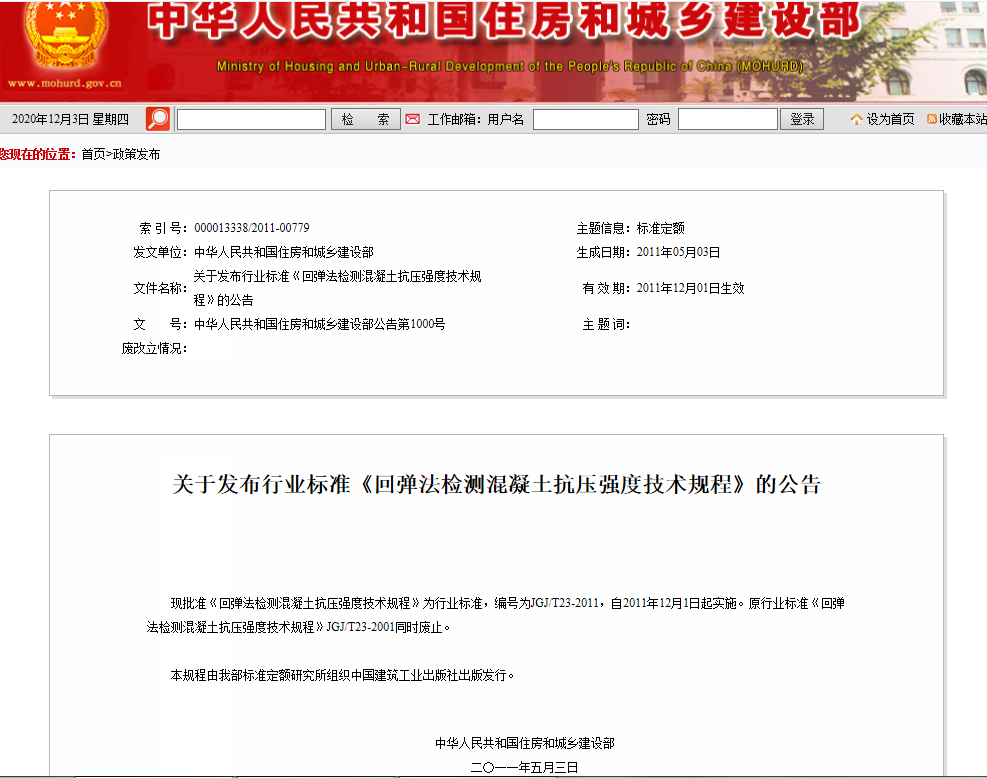Click the paragraph about 中国建筑工业出版社
The image size is (987, 778).
coord(342,675)
